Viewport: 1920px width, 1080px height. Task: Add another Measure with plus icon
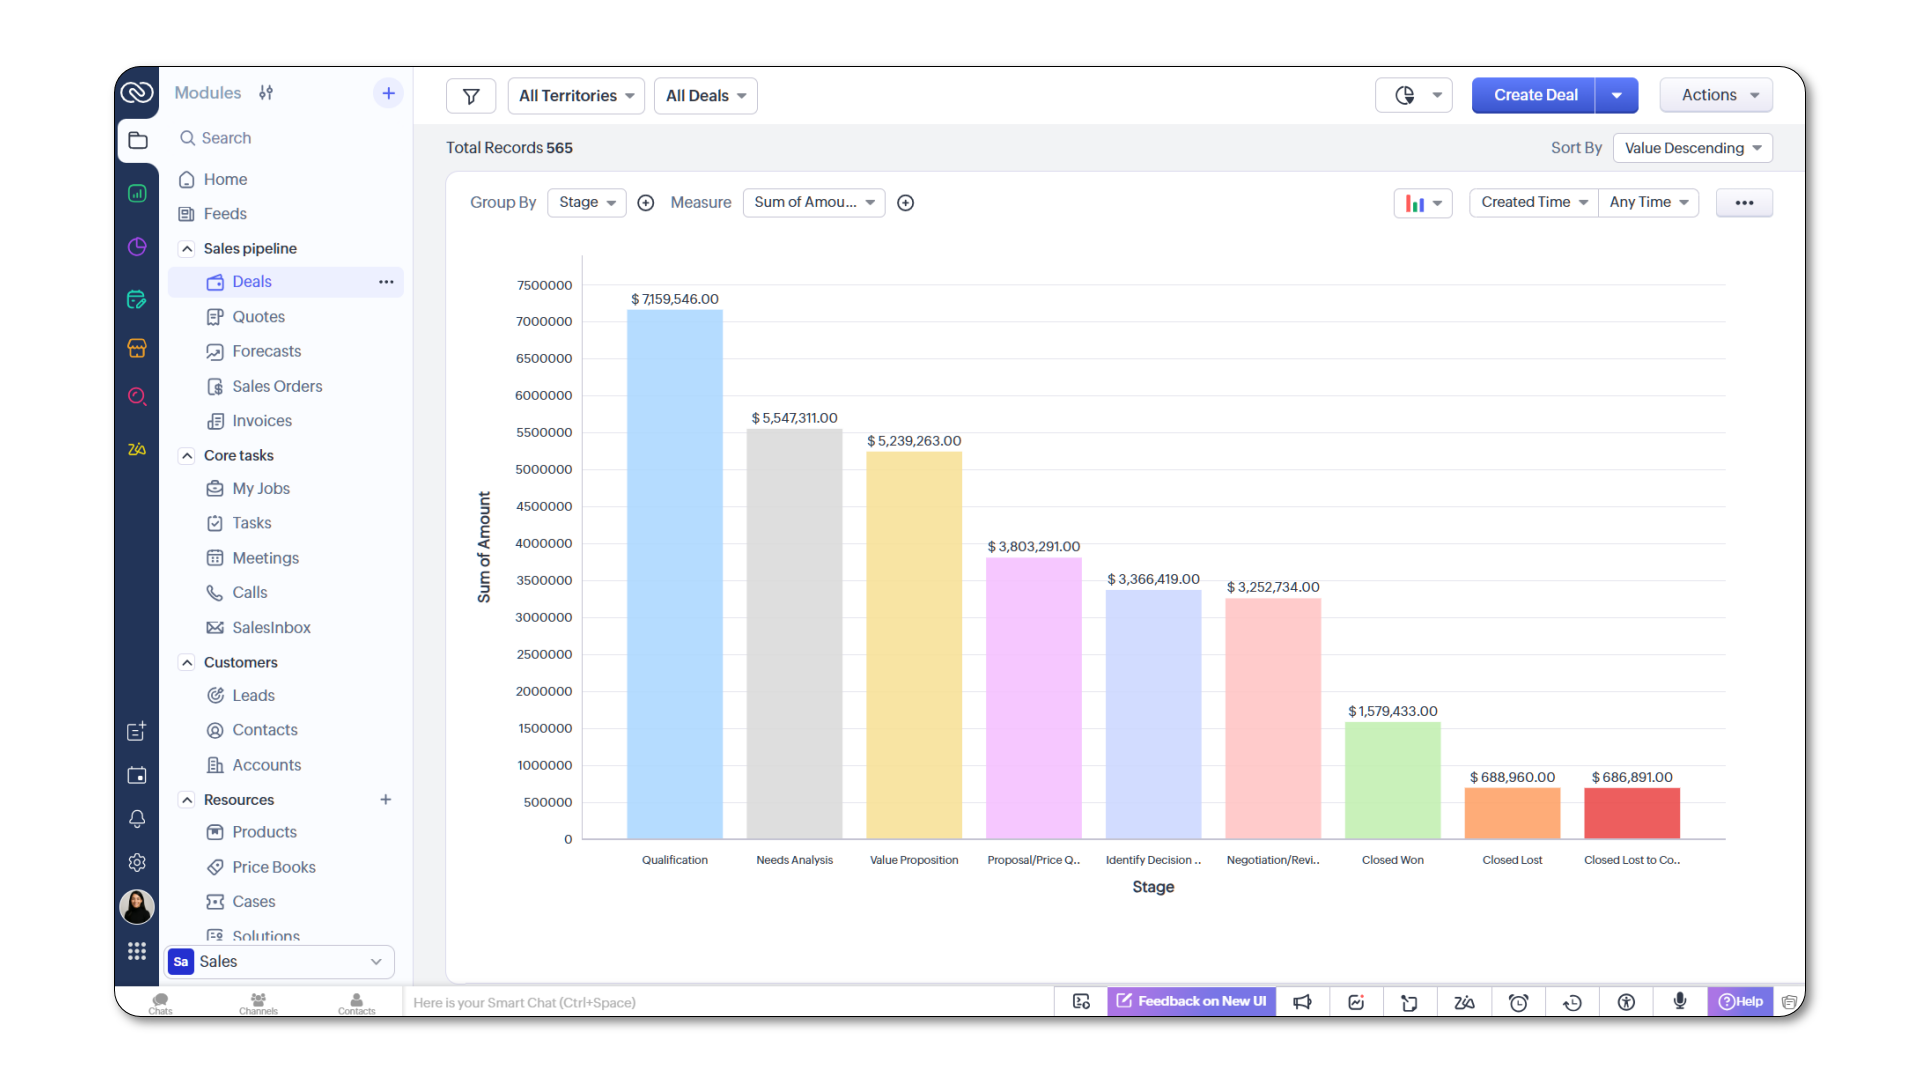click(906, 203)
